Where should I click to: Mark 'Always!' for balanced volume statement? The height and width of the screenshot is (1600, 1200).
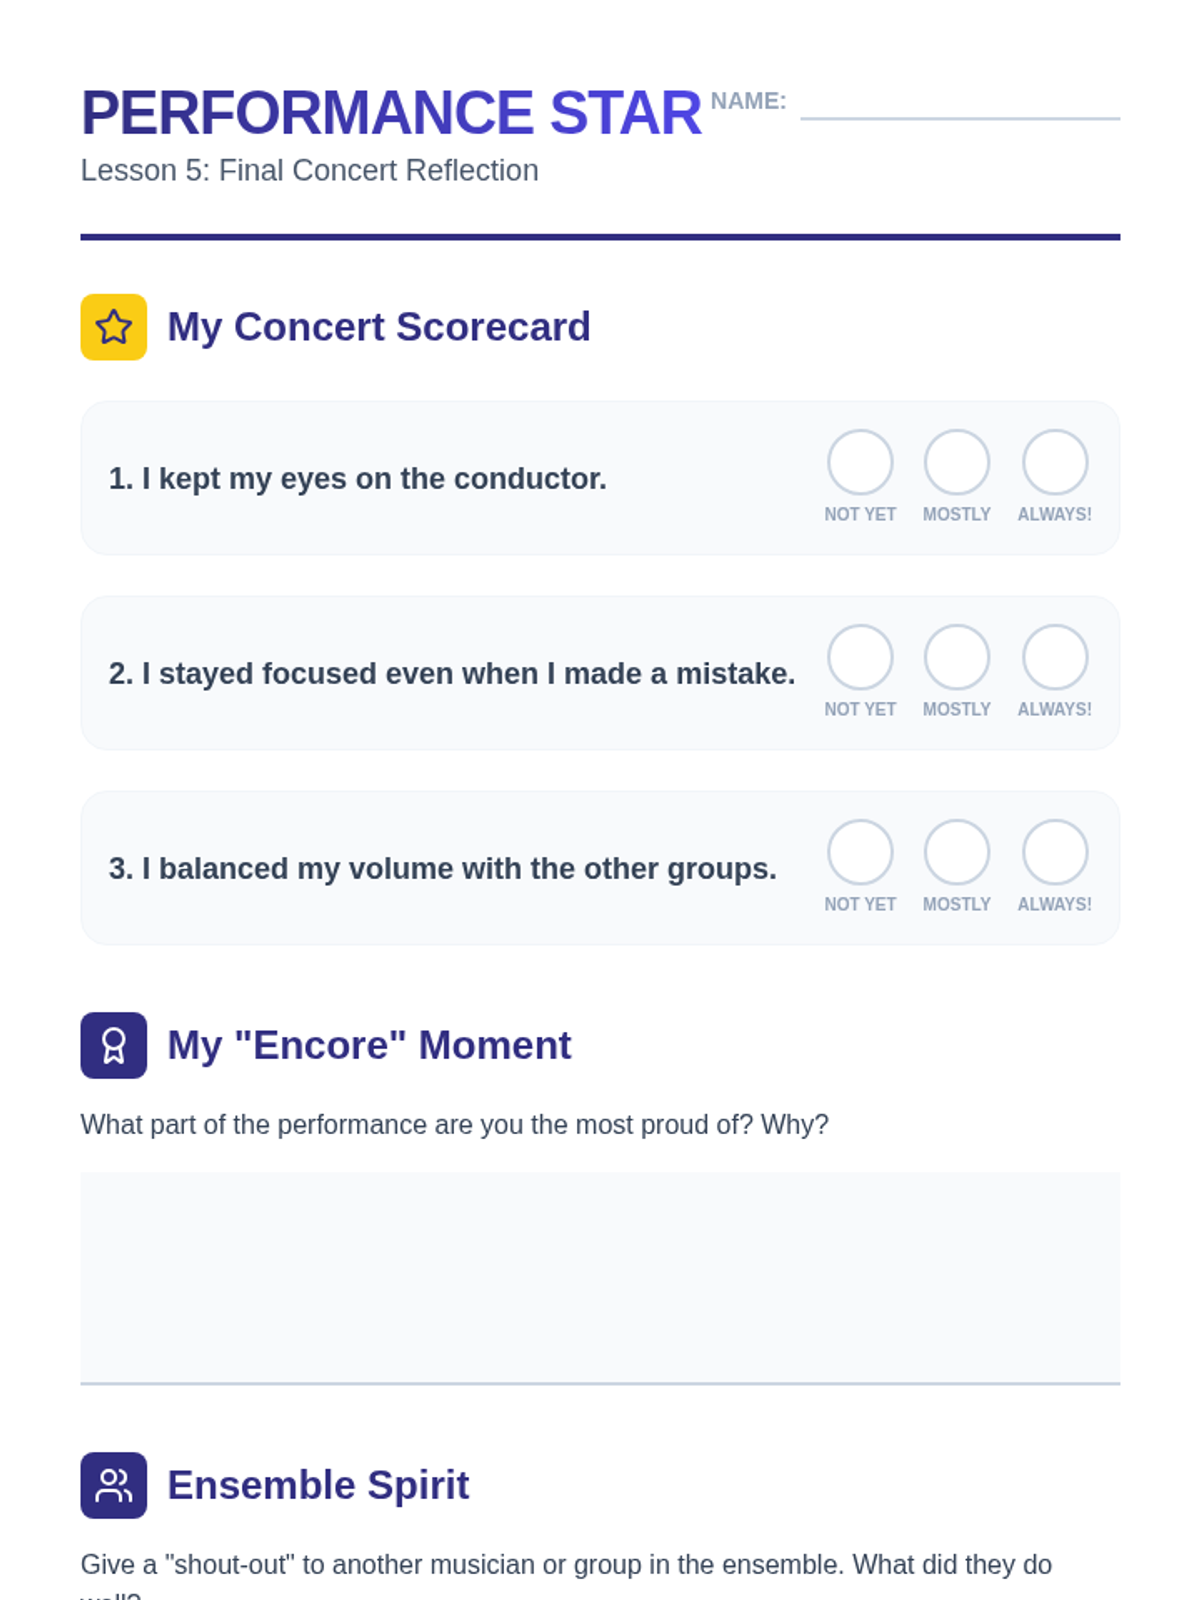(1054, 852)
